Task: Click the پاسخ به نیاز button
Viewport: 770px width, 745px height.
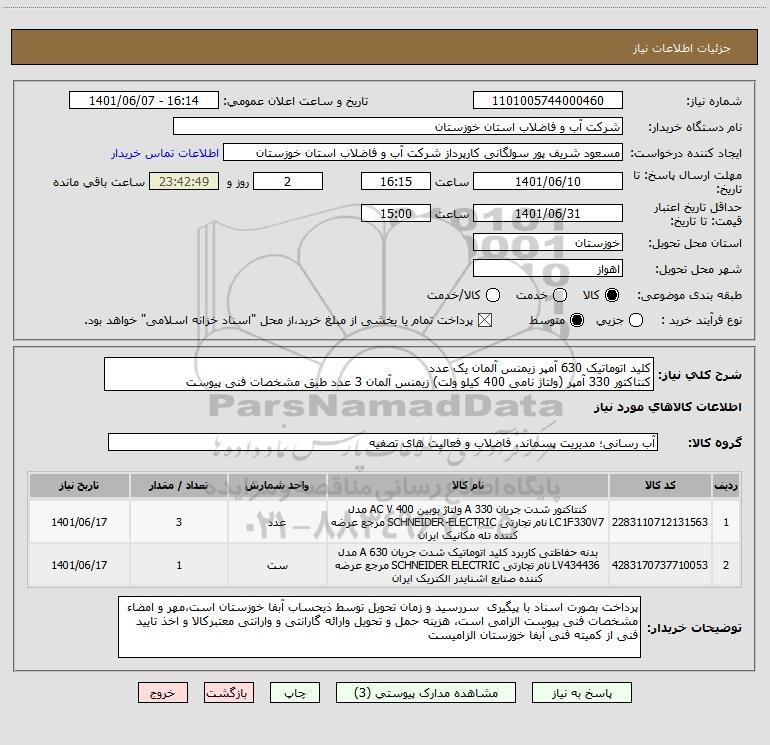Action: click(581, 693)
